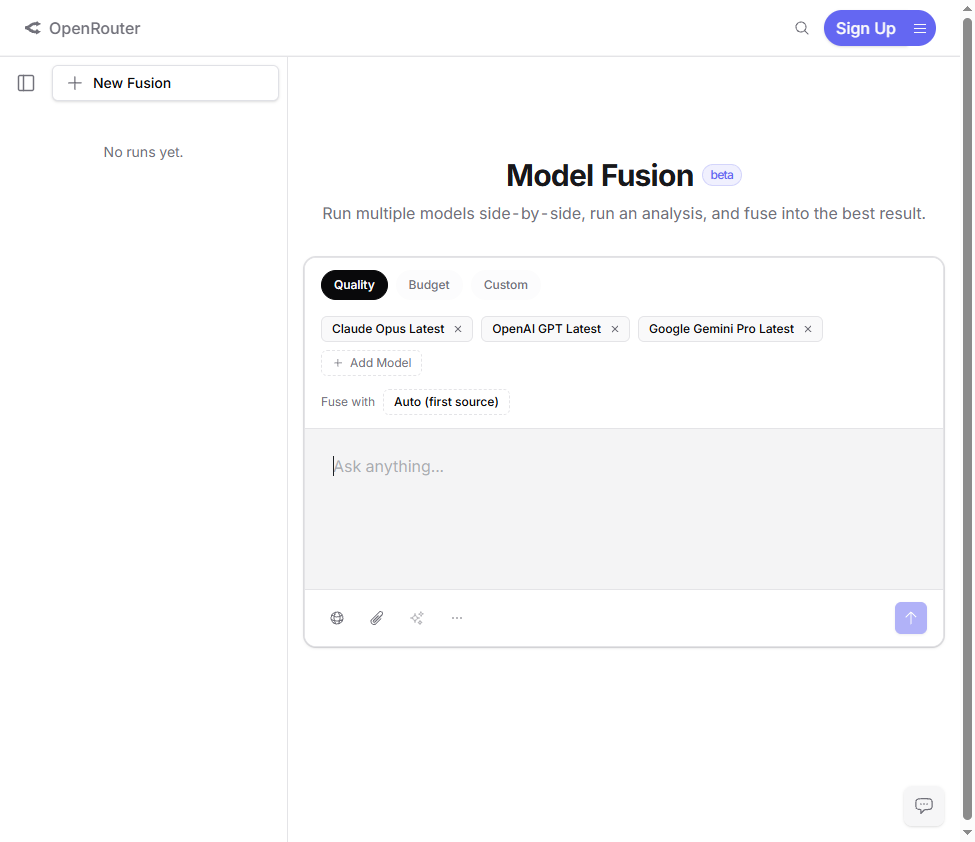Select the Quality preset tab
This screenshot has height=842, width=975.
[354, 285]
